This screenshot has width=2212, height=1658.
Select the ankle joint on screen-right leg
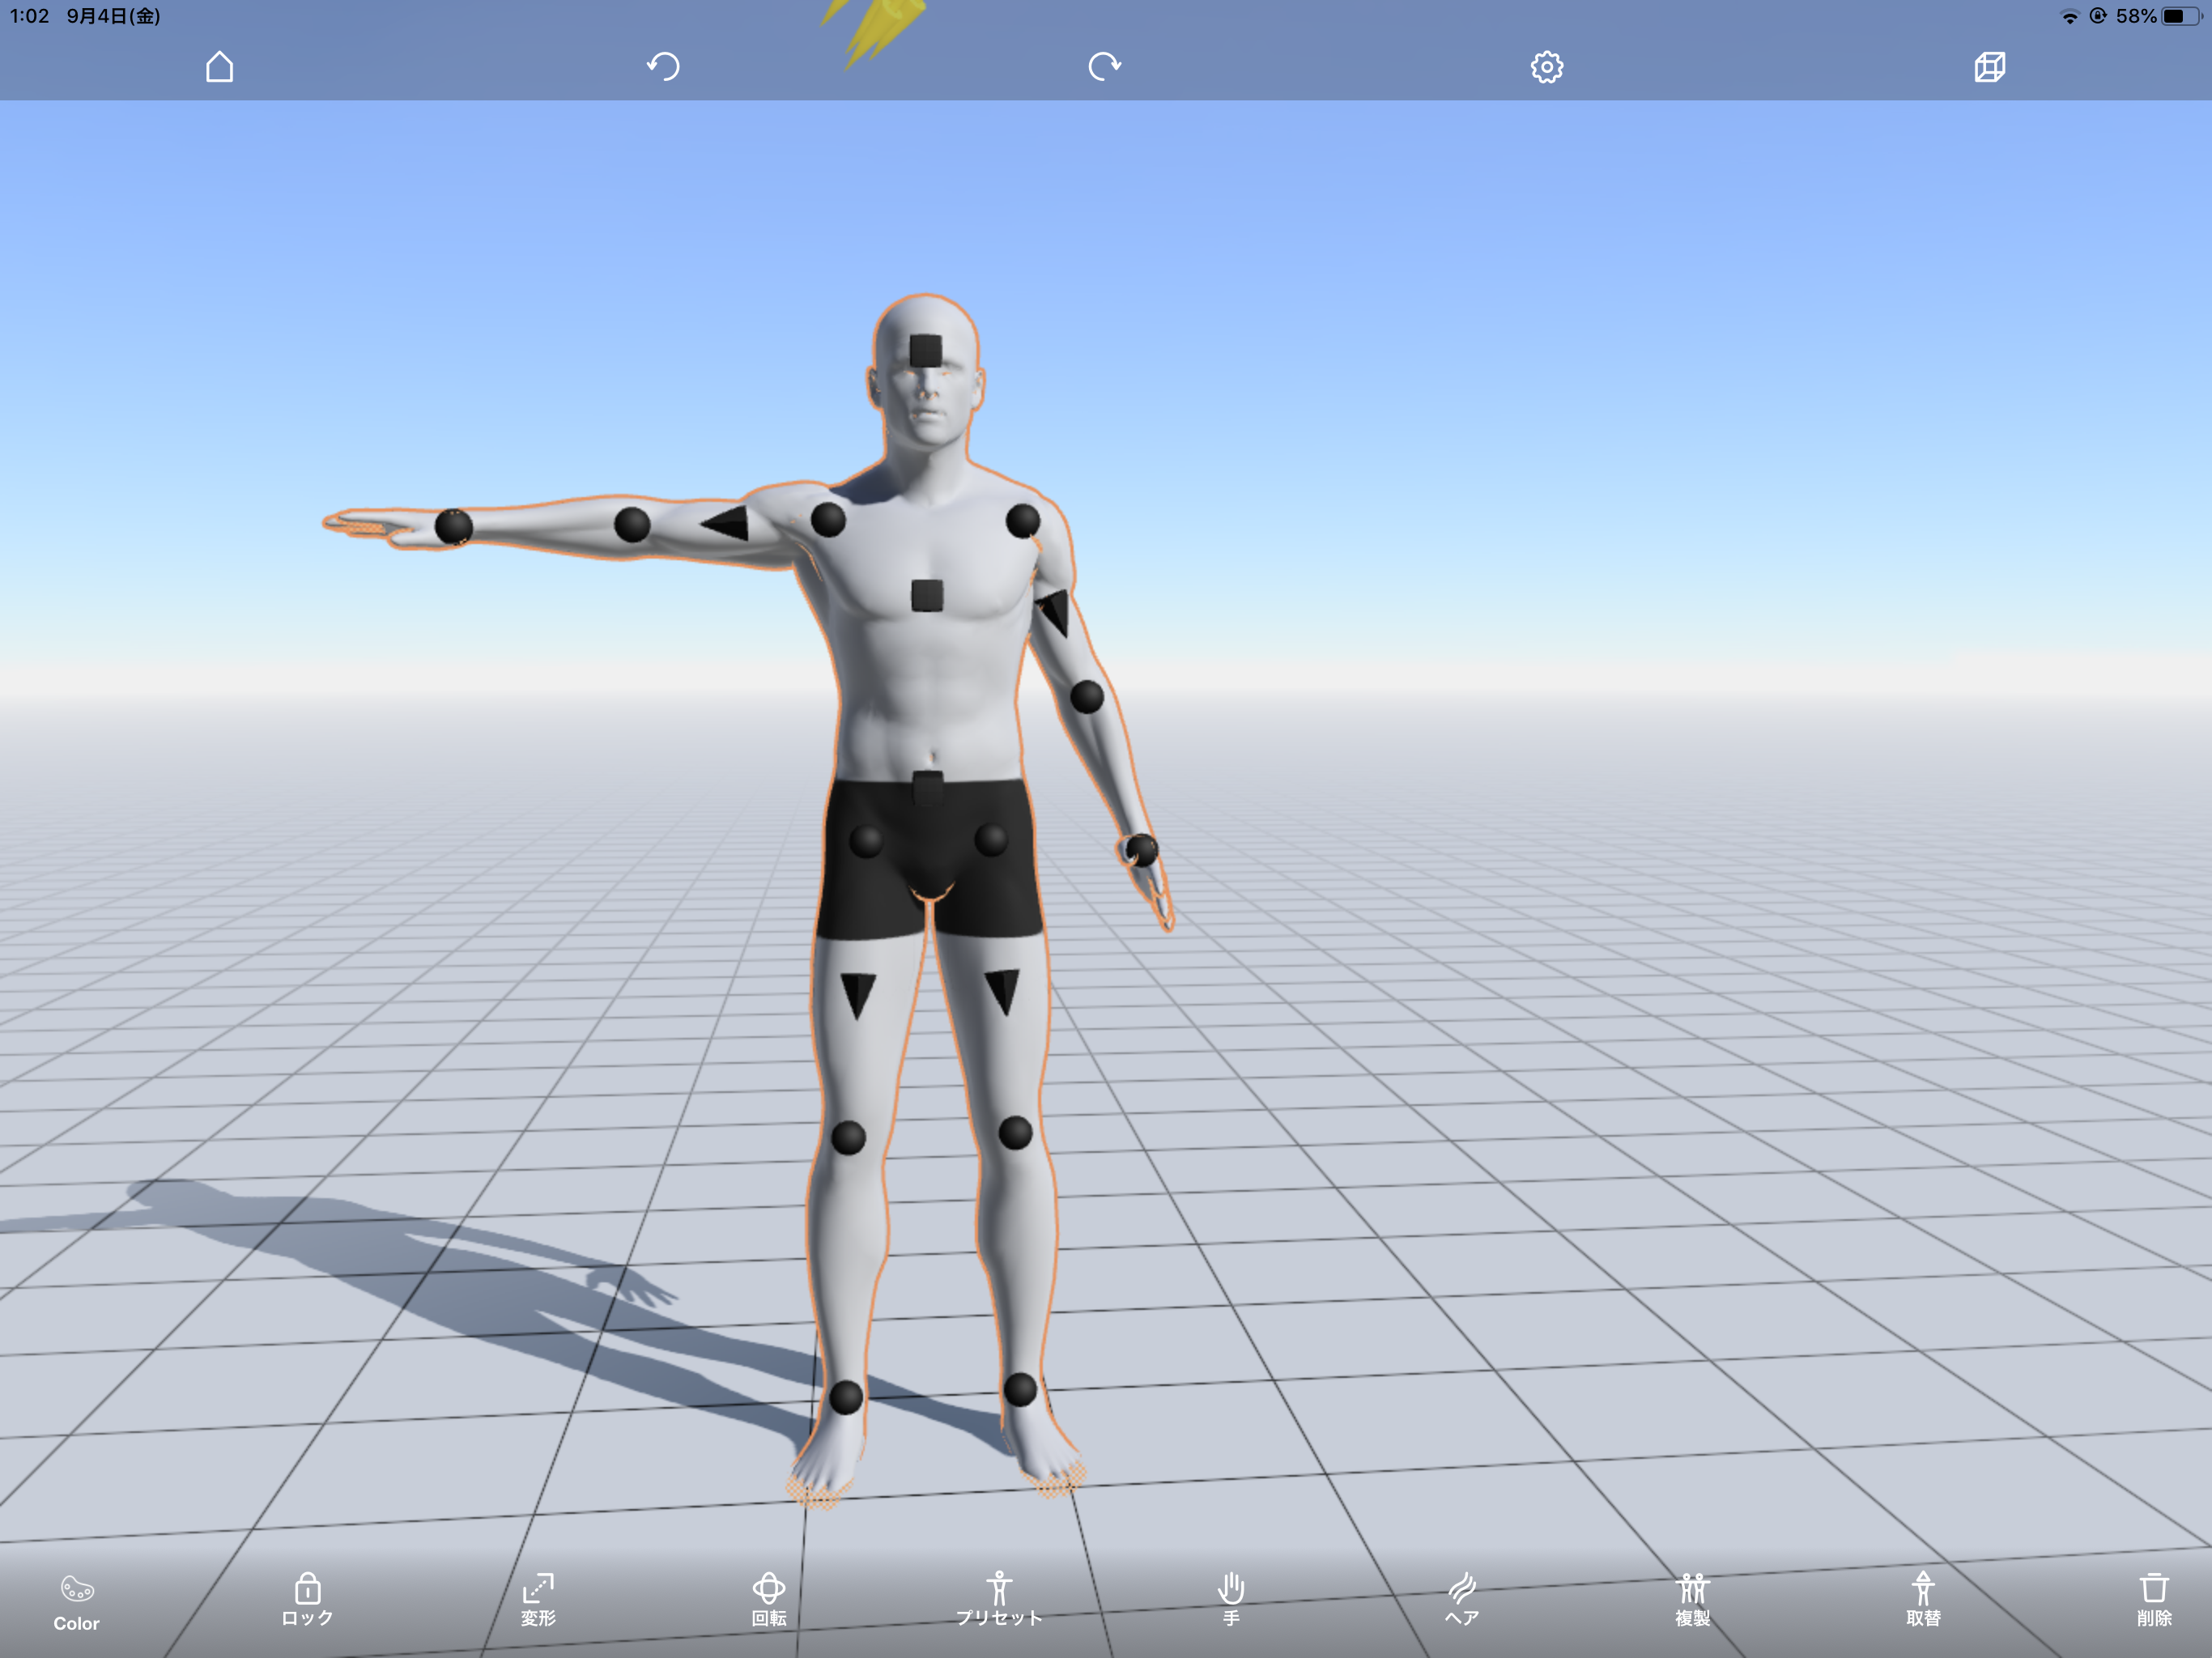(1020, 1390)
